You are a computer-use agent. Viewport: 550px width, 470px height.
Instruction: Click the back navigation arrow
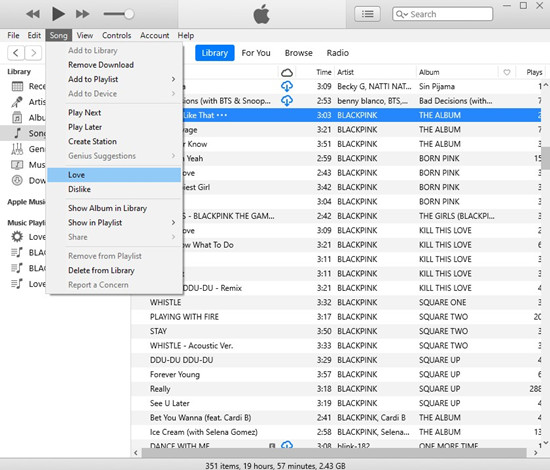(16, 53)
